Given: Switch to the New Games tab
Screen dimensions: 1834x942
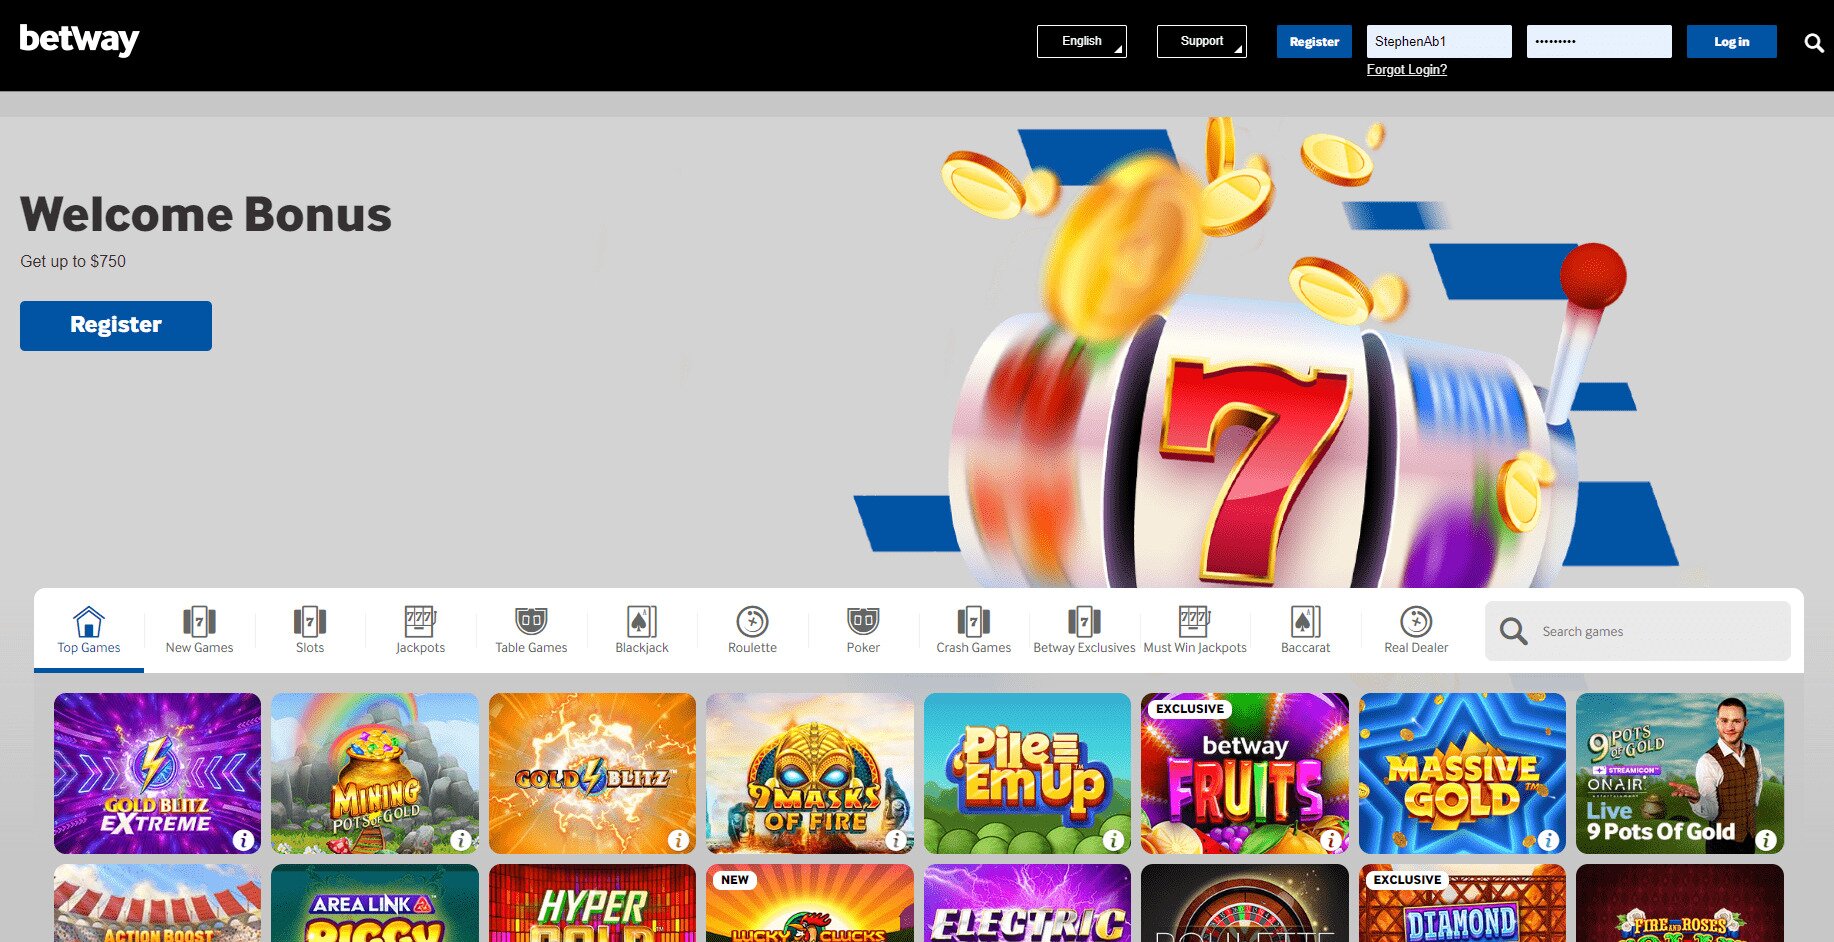Looking at the screenshot, I should tap(199, 631).
